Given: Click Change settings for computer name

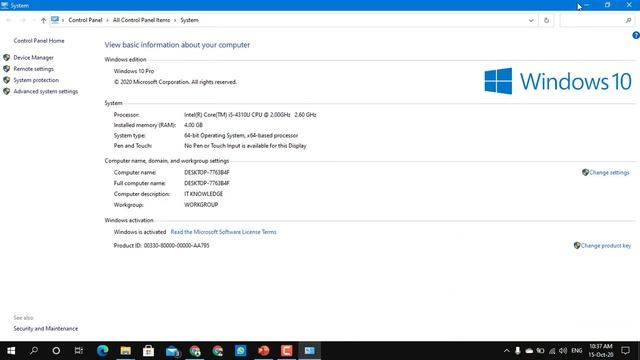Looking at the screenshot, I should tap(609, 173).
